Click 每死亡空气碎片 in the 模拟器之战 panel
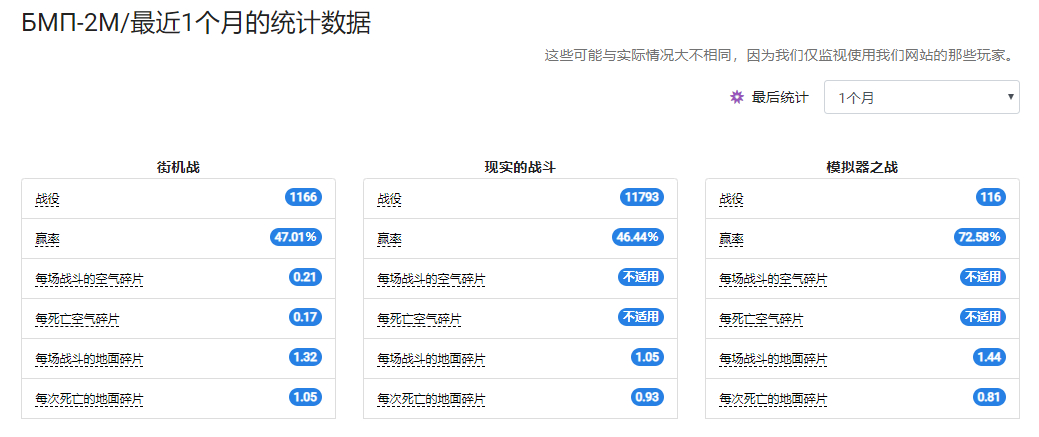1039x437 pixels. coord(761,319)
